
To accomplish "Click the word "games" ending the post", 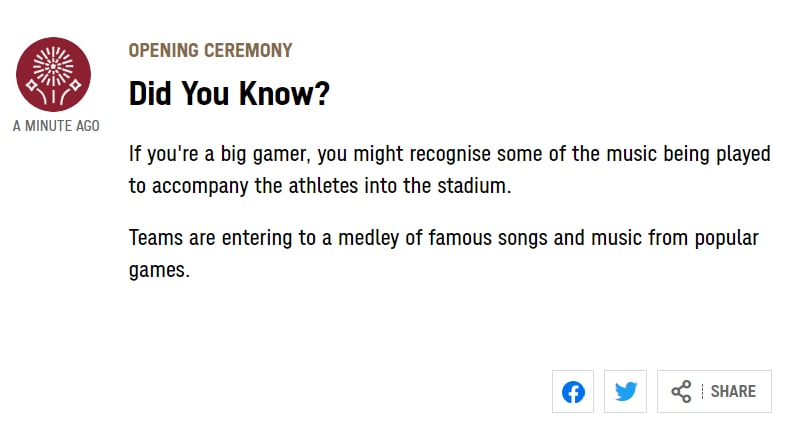I will click(158, 269).
